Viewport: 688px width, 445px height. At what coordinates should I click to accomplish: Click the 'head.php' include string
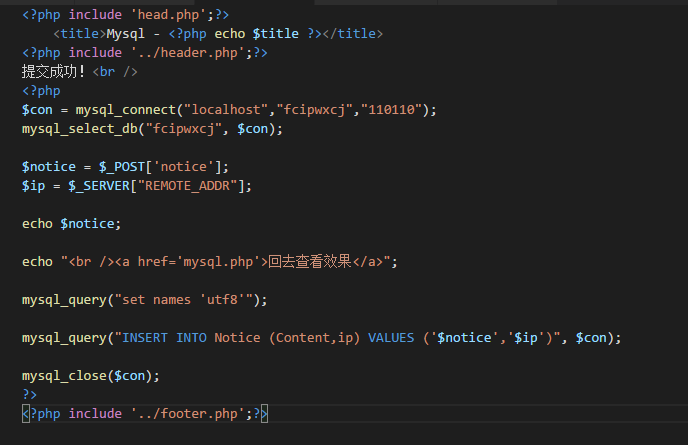(x=168, y=15)
